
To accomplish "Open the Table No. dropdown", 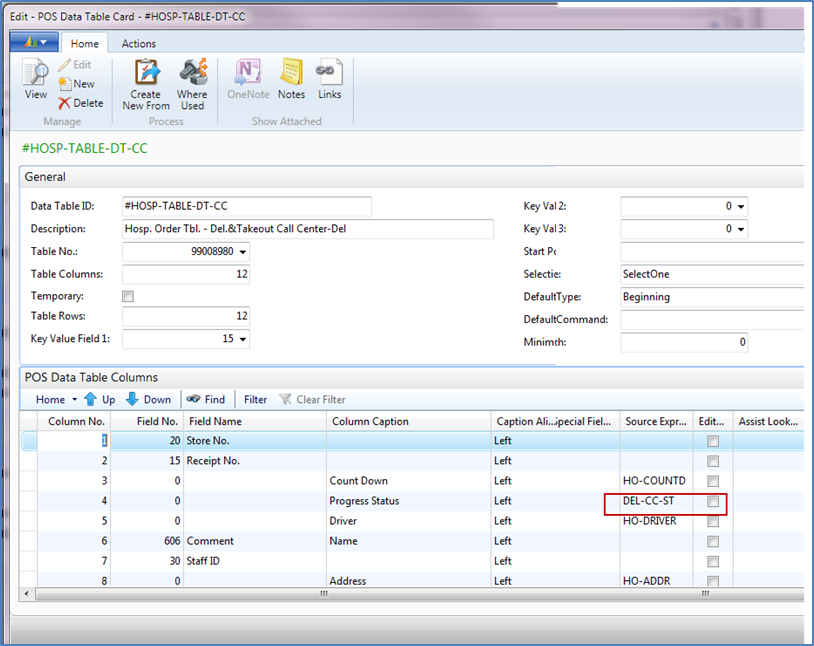I will click(x=243, y=252).
